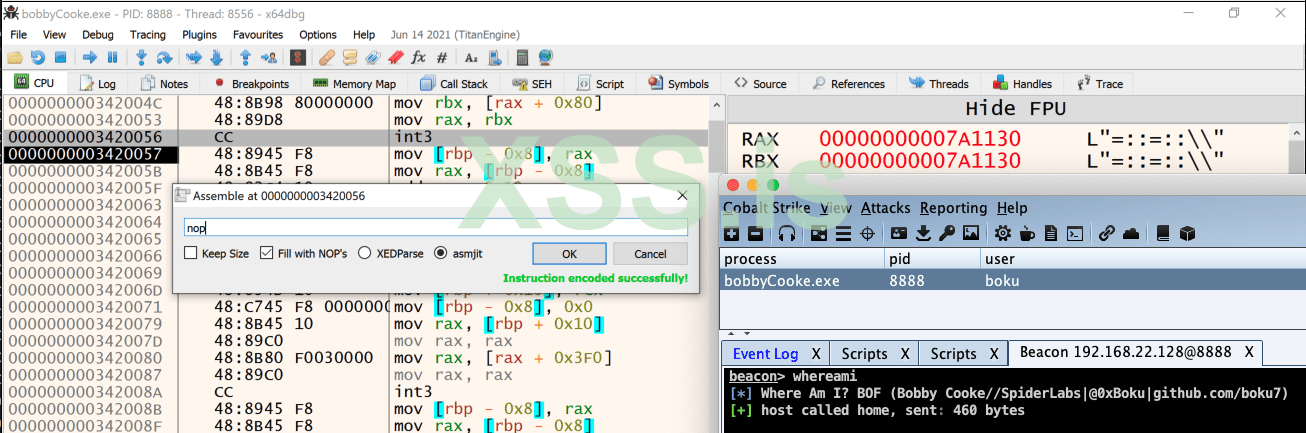Click the Run arrow icon in x64dbg toolbar
The image size is (1306, 433).
point(89,57)
